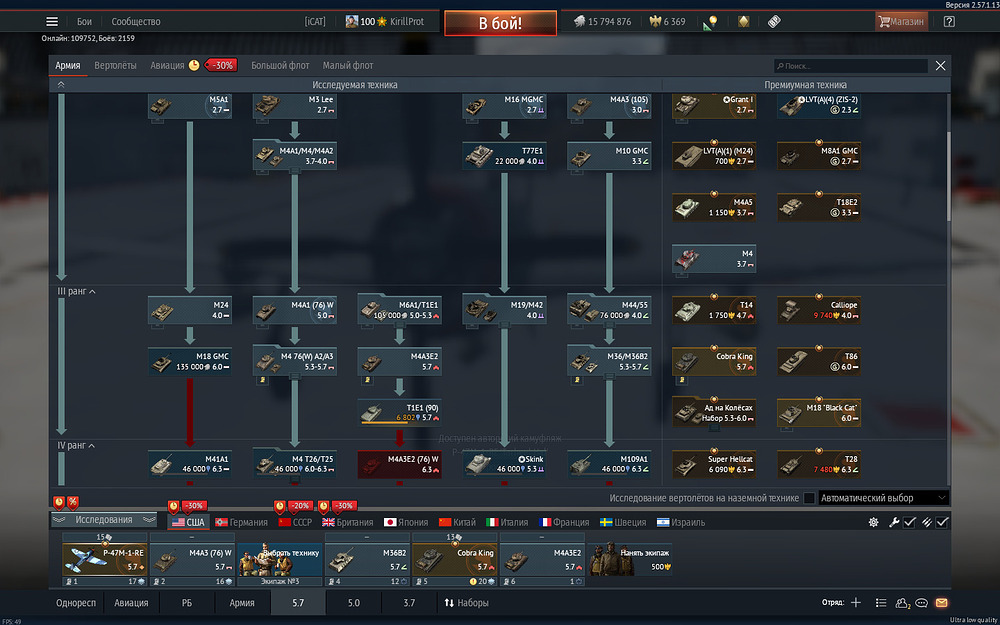The image size is (1000, 625).
Task: Expand the Исследования panel
Action: click(x=104, y=520)
